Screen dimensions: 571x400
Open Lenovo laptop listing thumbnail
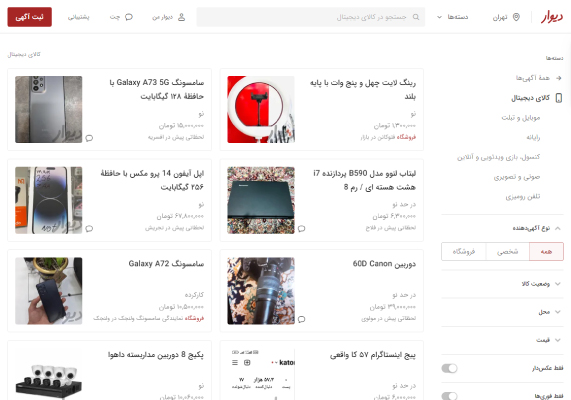(x=261, y=200)
